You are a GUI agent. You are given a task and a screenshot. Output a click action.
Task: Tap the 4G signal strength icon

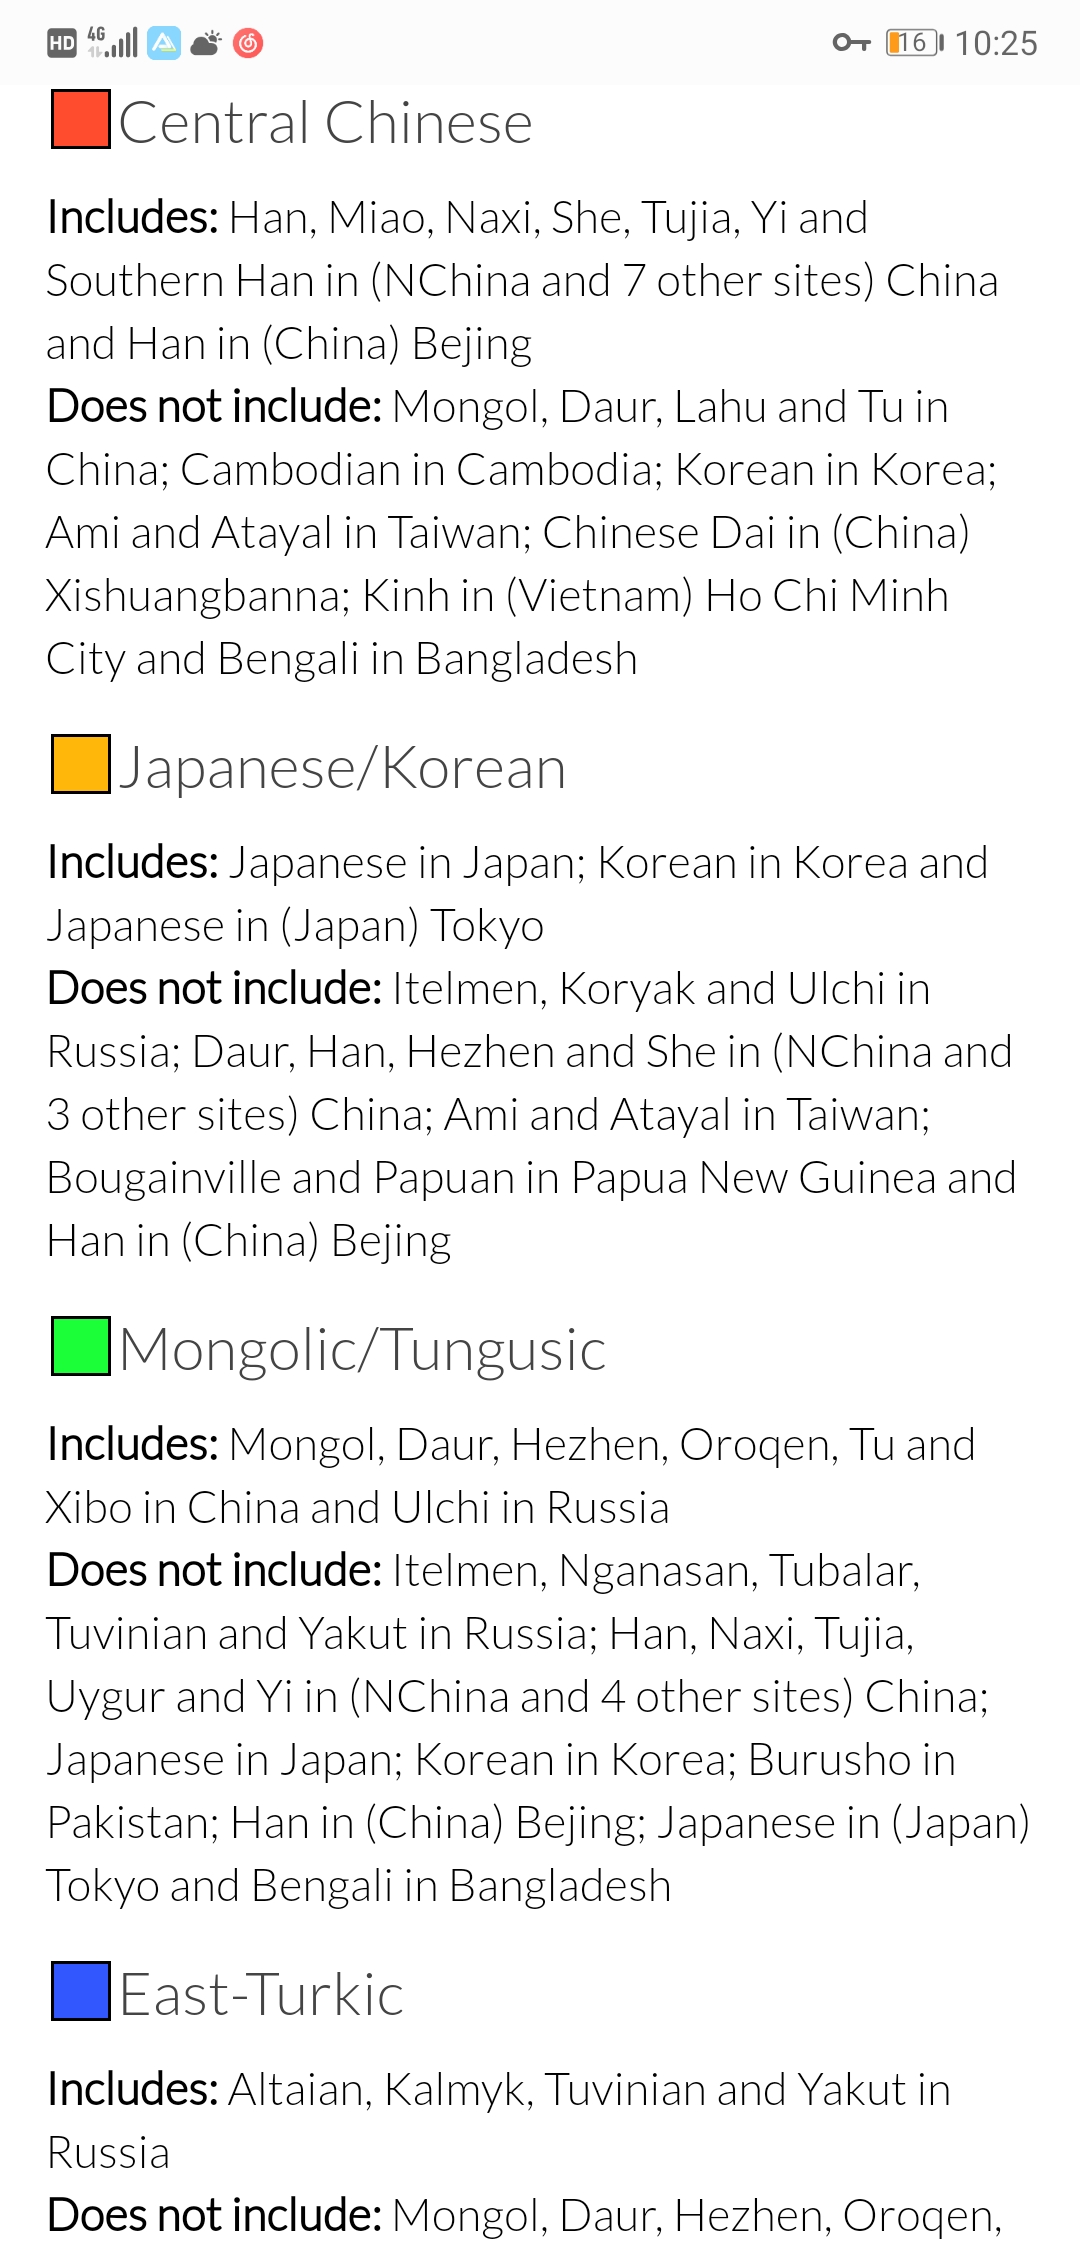coord(112,42)
